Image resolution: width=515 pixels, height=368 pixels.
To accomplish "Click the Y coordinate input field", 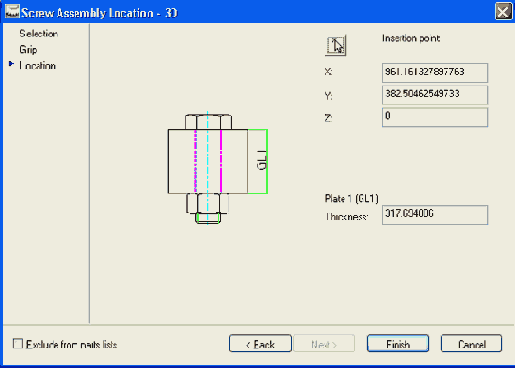I will tap(435, 95).
